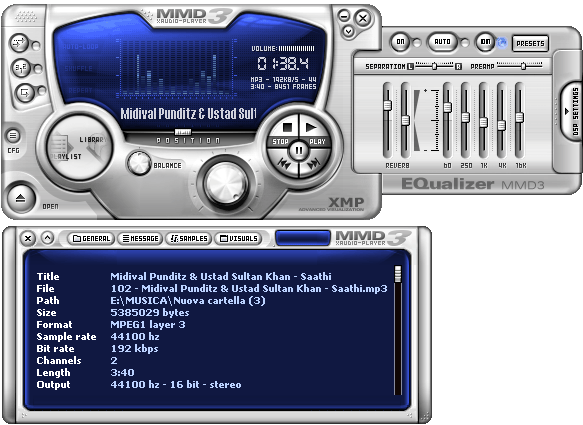Skip to the previous track
This screenshot has height=425, width=583.
click(x=284, y=164)
